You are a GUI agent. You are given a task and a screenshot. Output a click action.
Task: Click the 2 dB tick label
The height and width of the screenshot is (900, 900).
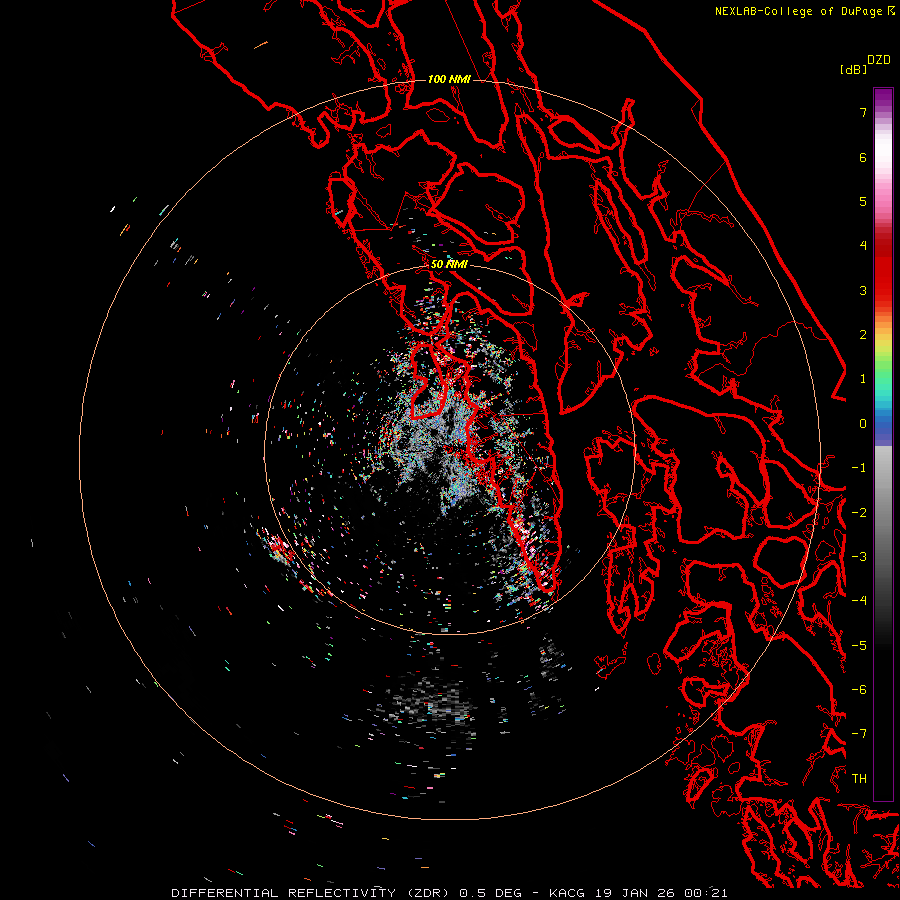coord(863,335)
